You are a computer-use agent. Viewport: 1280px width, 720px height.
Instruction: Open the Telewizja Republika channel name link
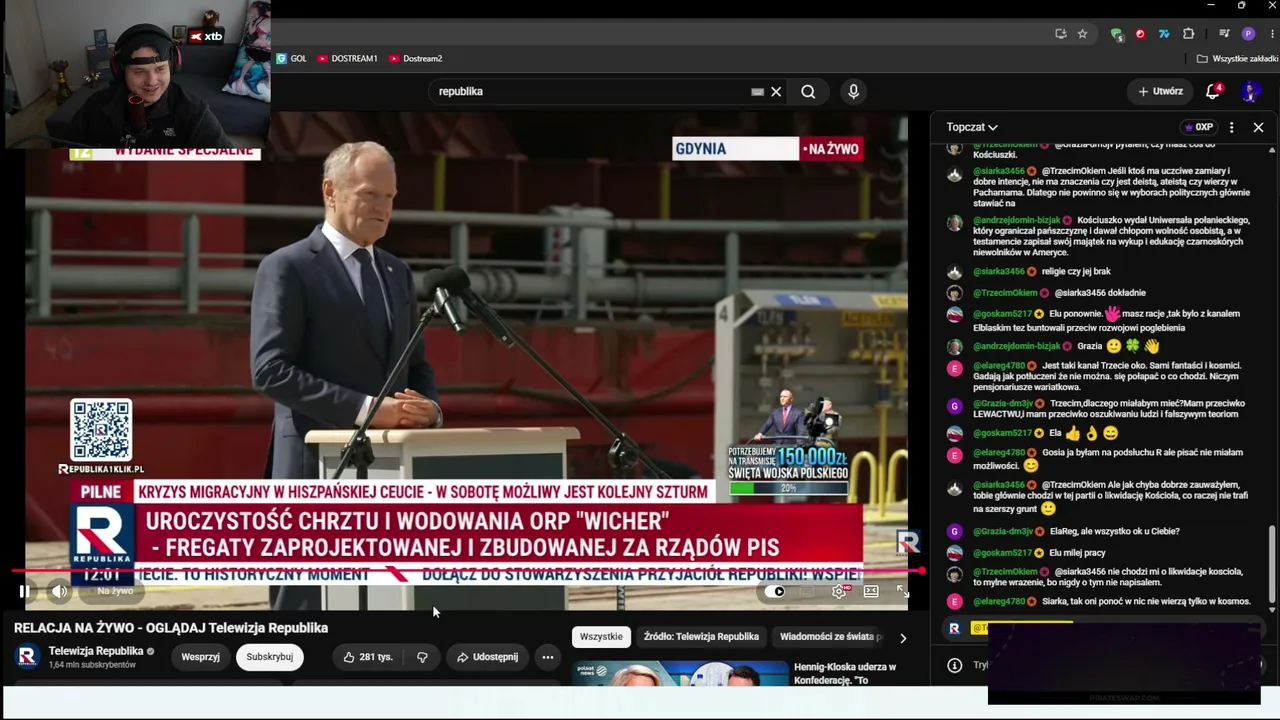pos(96,651)
